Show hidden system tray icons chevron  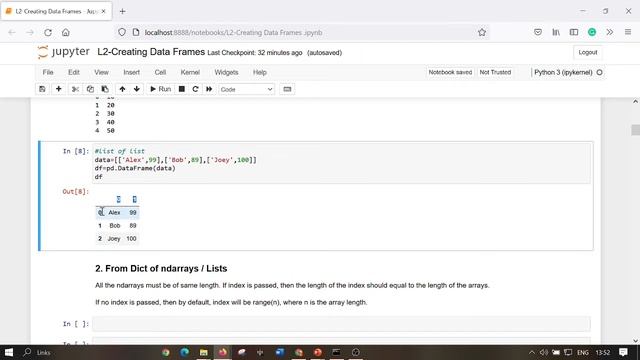[x=531, y=352]
